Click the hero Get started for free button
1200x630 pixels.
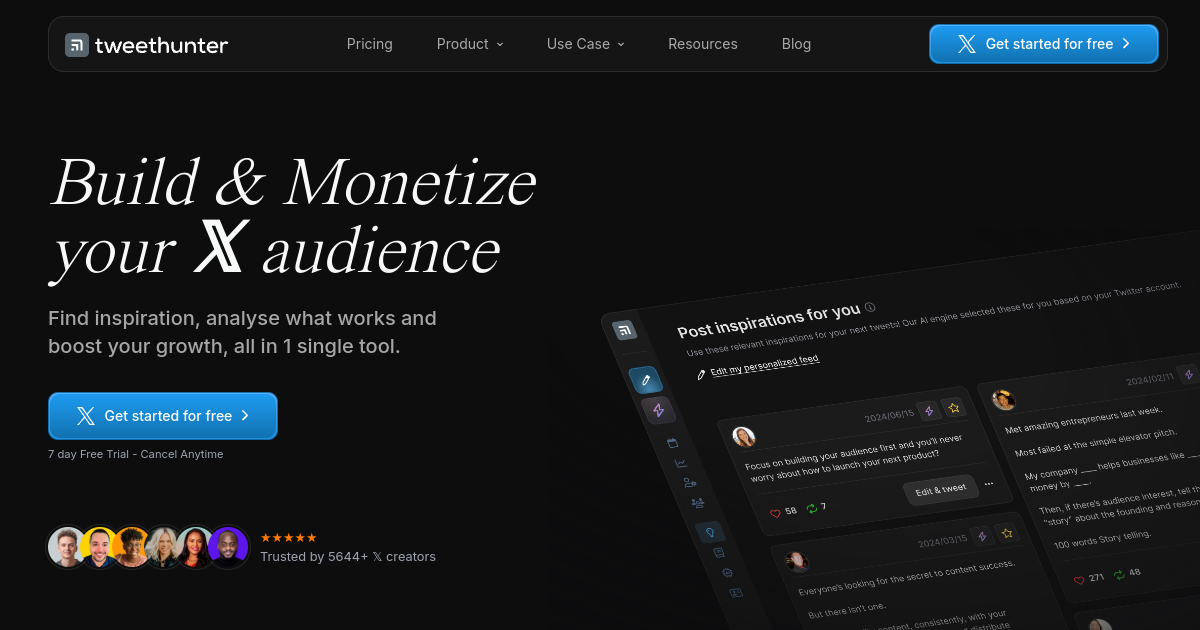(x=163, y=416)
